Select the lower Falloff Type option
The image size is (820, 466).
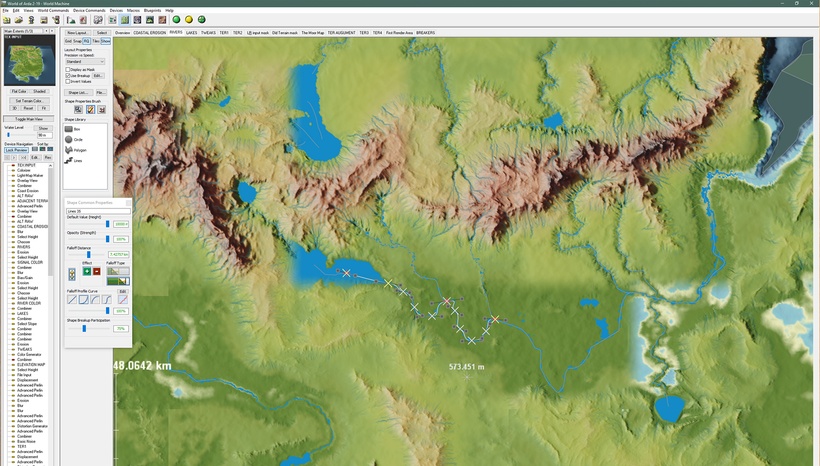[118, 281]
